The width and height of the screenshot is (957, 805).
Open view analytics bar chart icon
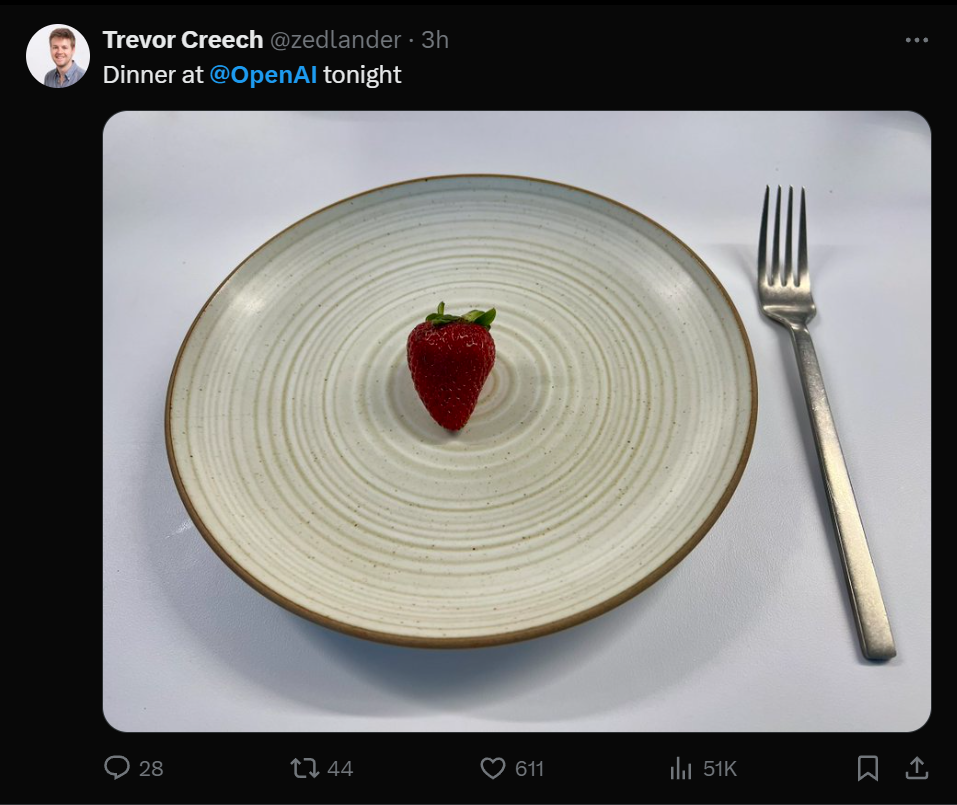(681, 768)
